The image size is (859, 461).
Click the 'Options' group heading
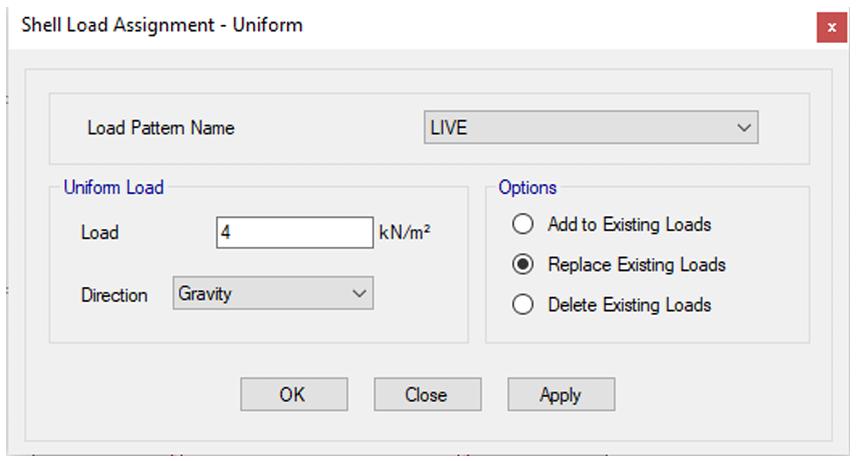(x=527, y=187)
